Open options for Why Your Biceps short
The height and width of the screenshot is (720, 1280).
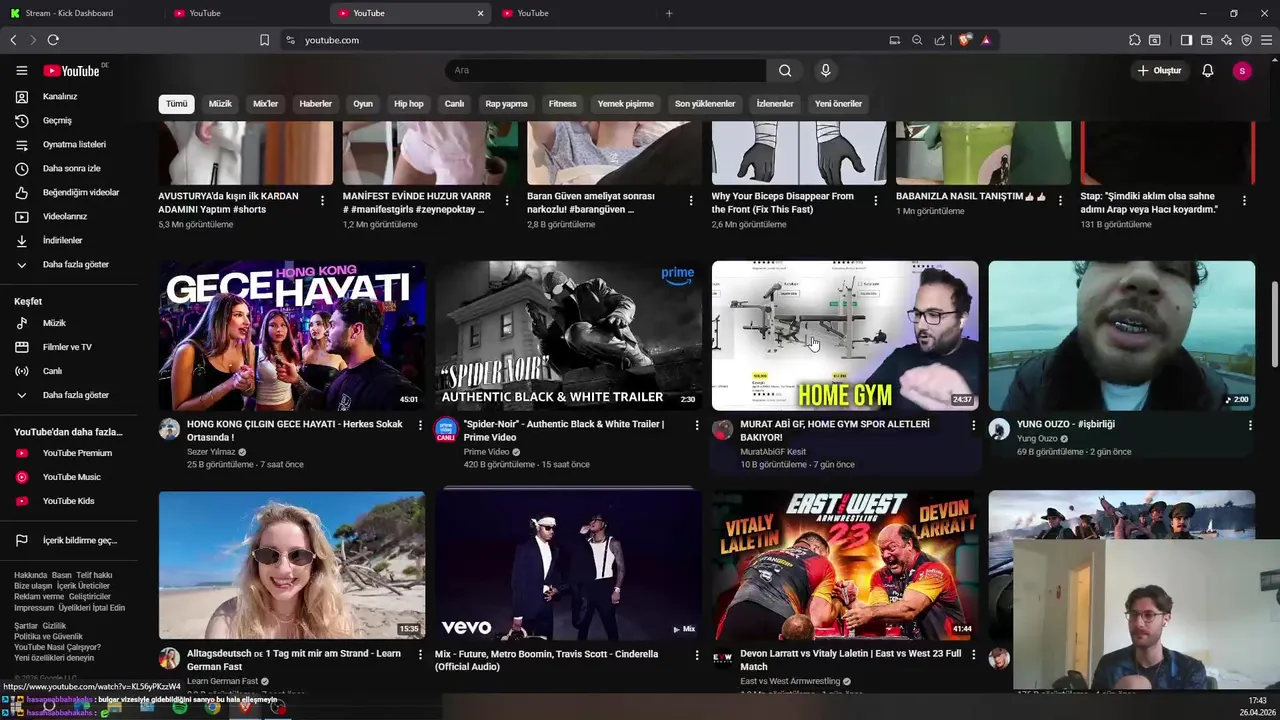click(x=876, y=201)
